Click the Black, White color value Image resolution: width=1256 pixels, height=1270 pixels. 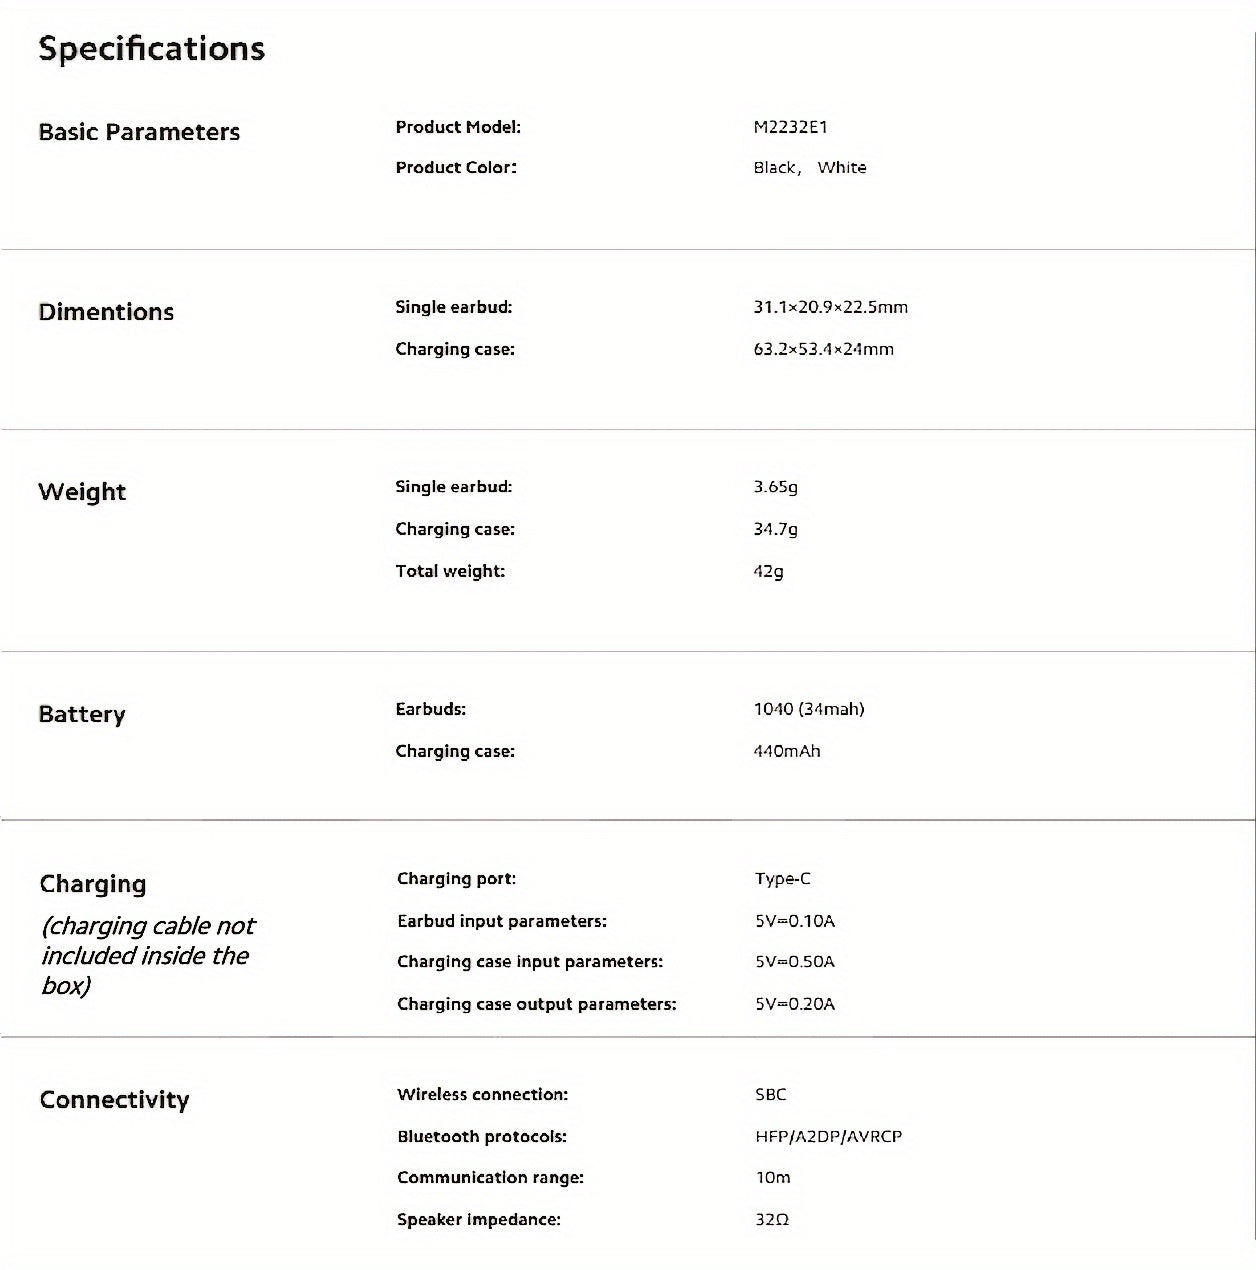[809, 168]
